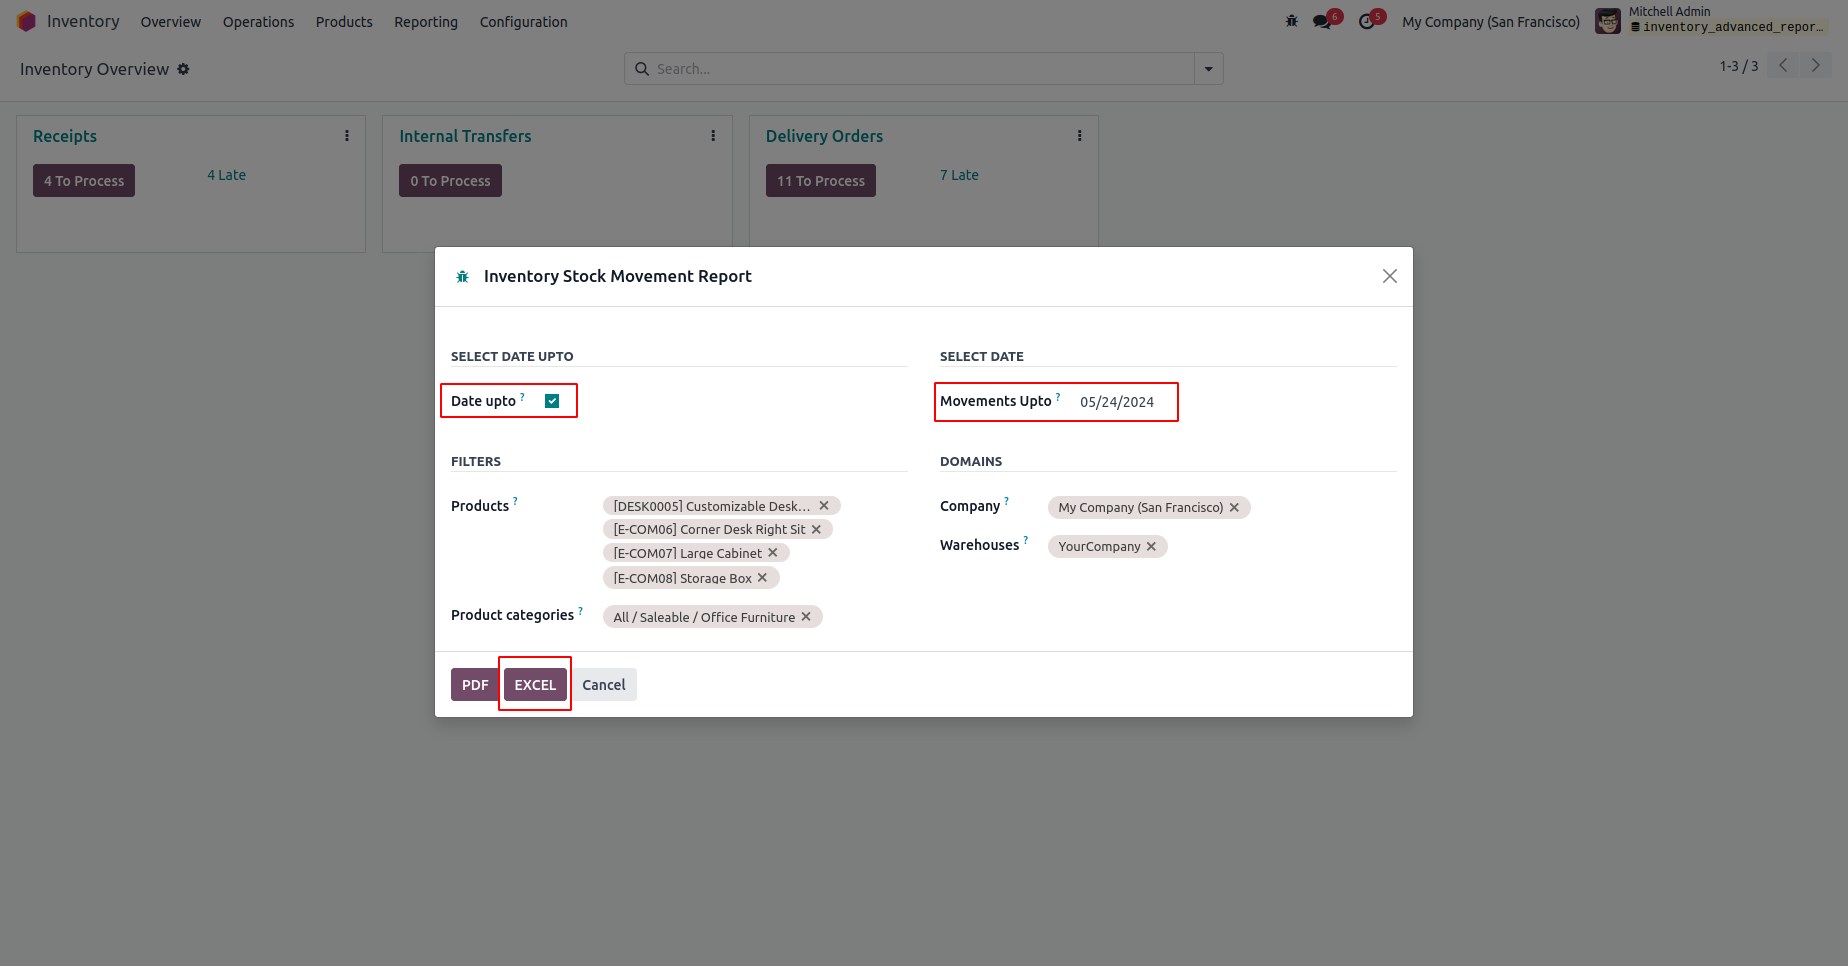This screenshot has height=966, width=1848.
Task: Open the conversations chat icon
Action: pos(1322,21)
